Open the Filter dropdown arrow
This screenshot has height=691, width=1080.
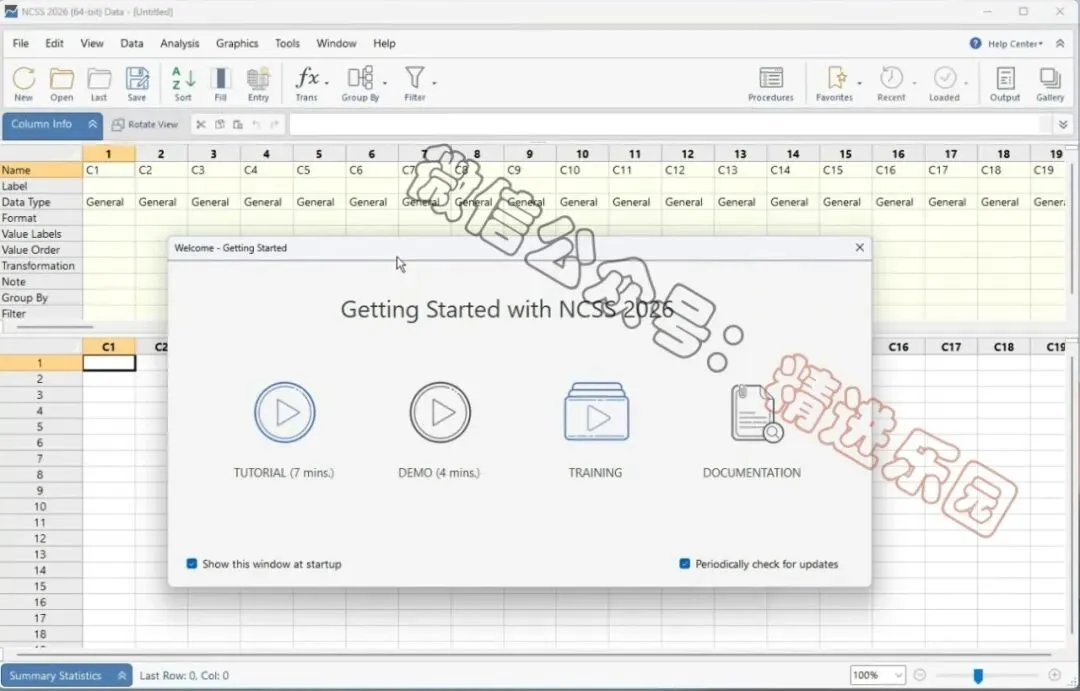[x=434, y=83]
